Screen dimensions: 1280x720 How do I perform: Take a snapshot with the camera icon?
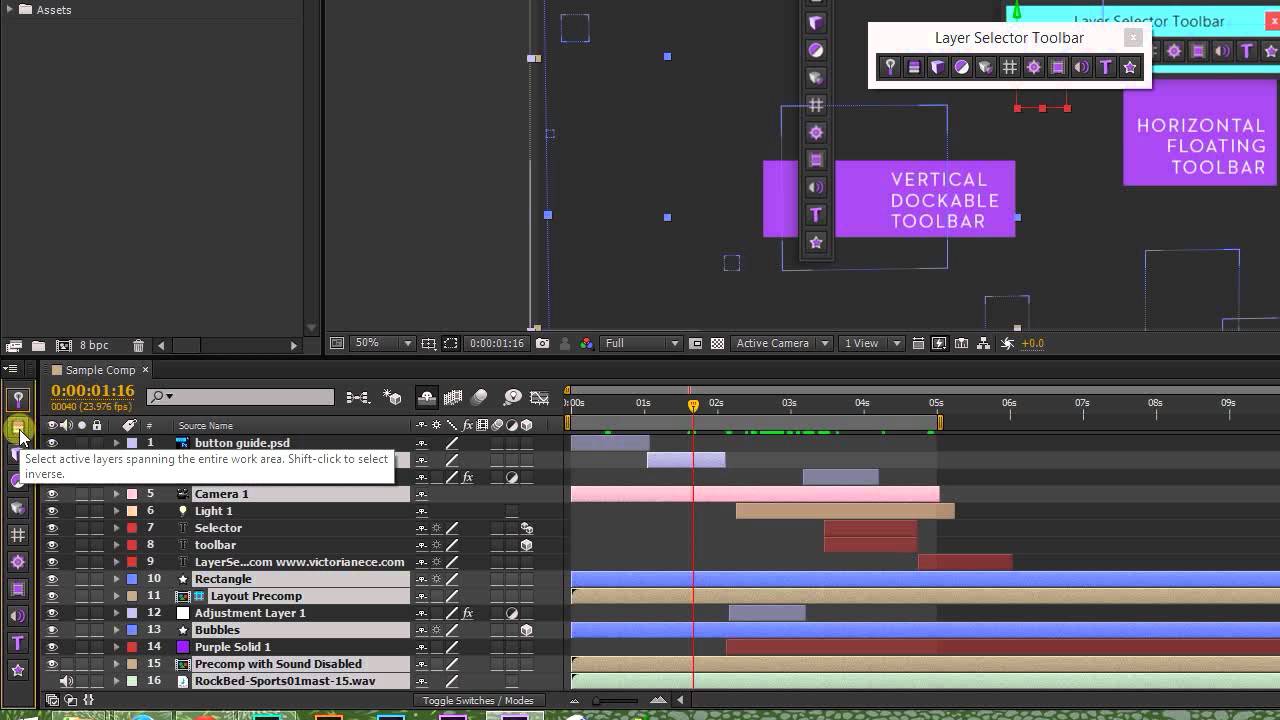[542, 343]
